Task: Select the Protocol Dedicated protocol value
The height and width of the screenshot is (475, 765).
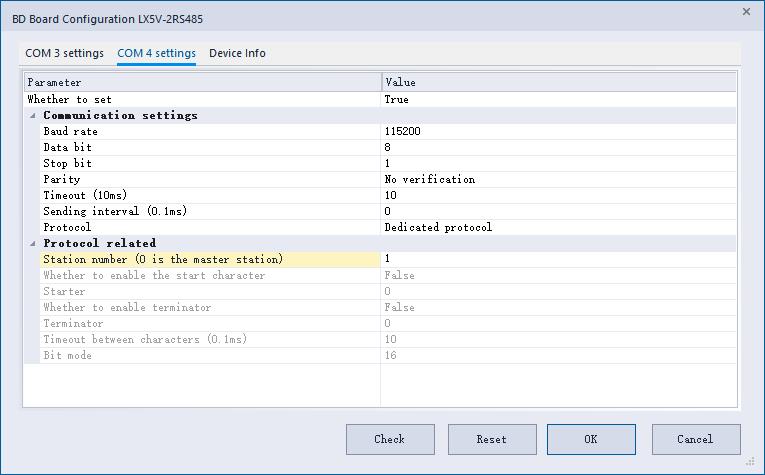Action: (x=560, y=227)
